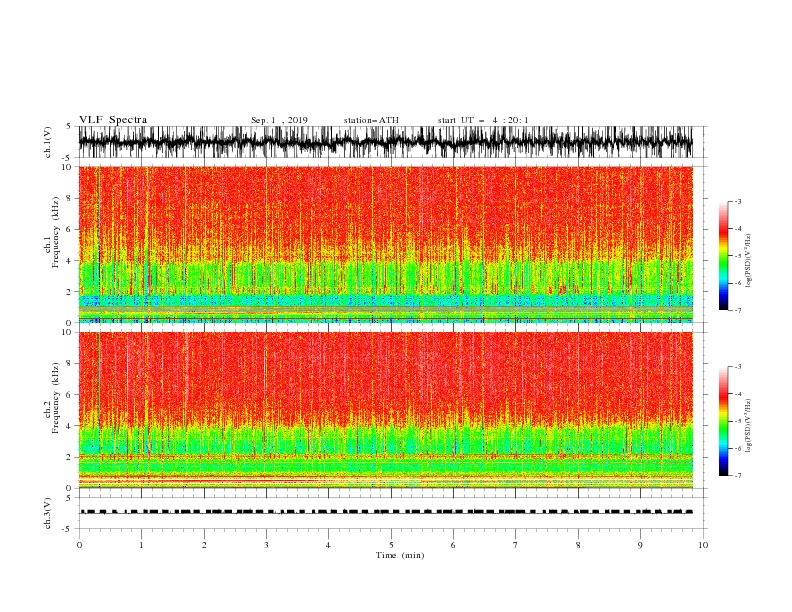Click the "start UT = 4:20:1" label
The height and width of the screenshot is (612, 792).
coord(483,120)
